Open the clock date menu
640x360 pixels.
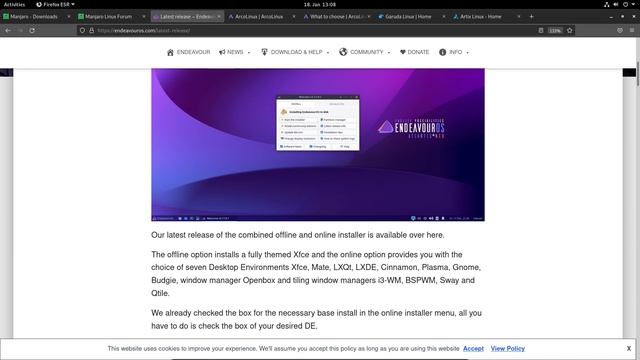(320, 4)
